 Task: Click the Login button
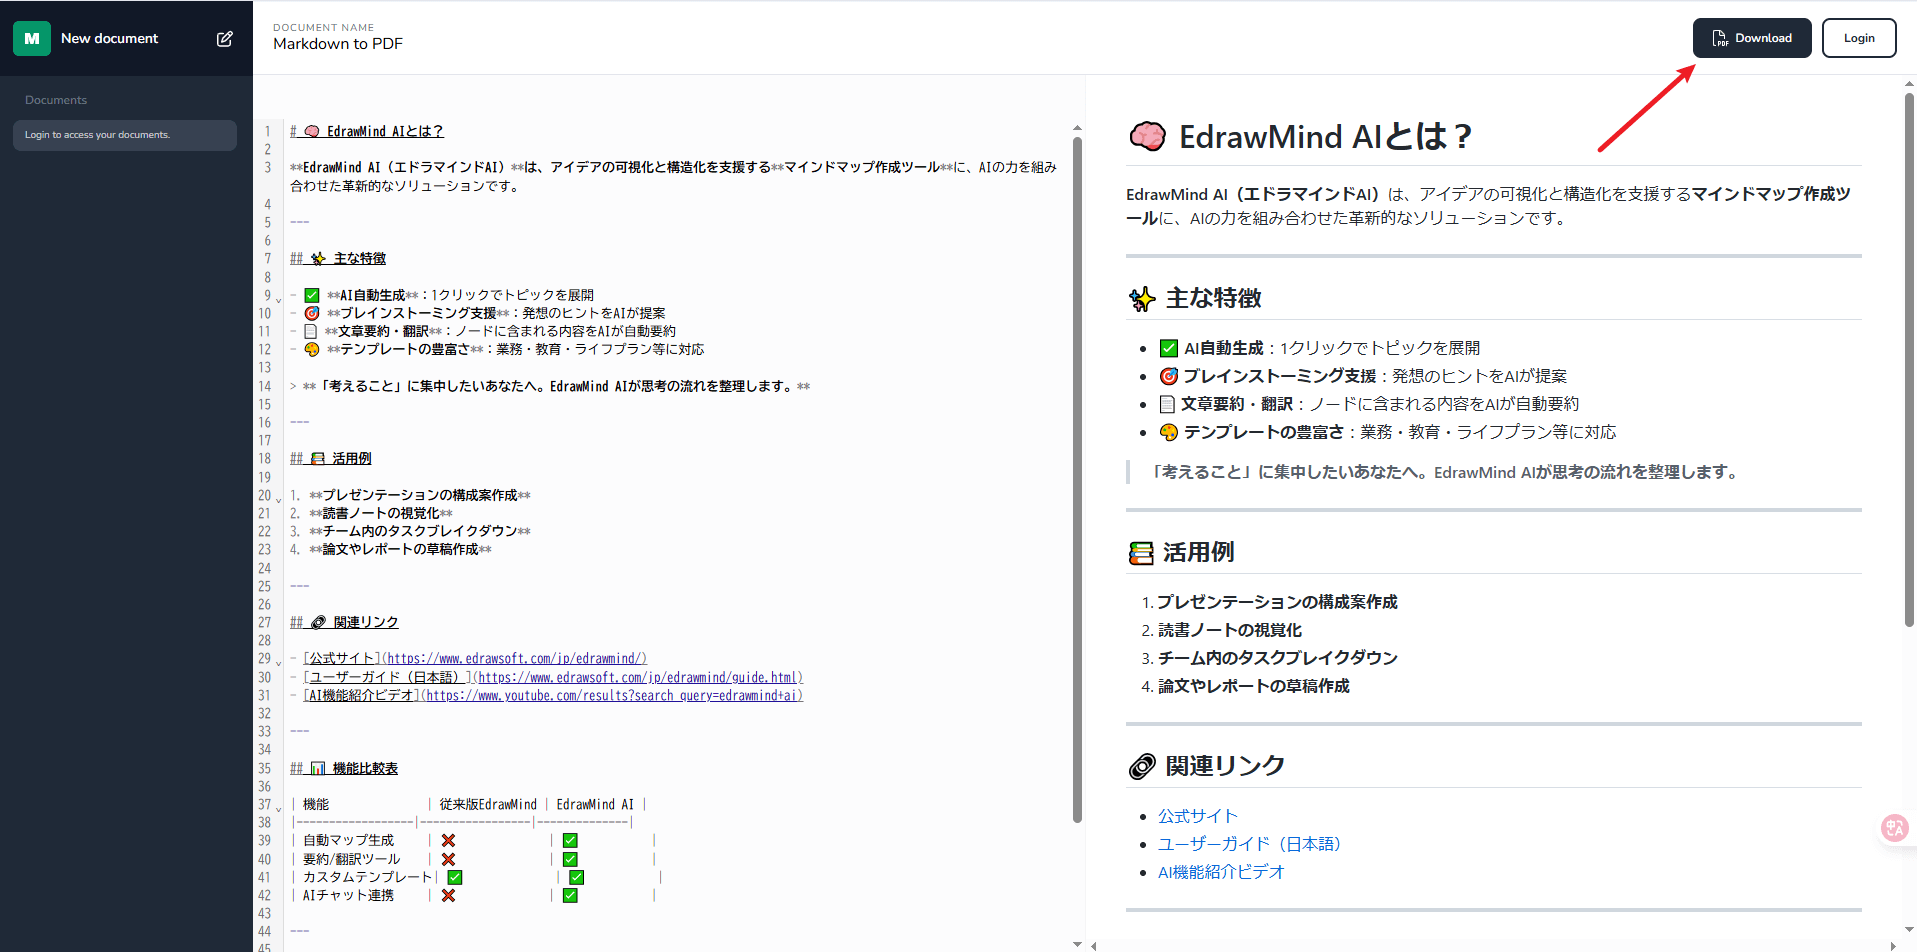1858,37
